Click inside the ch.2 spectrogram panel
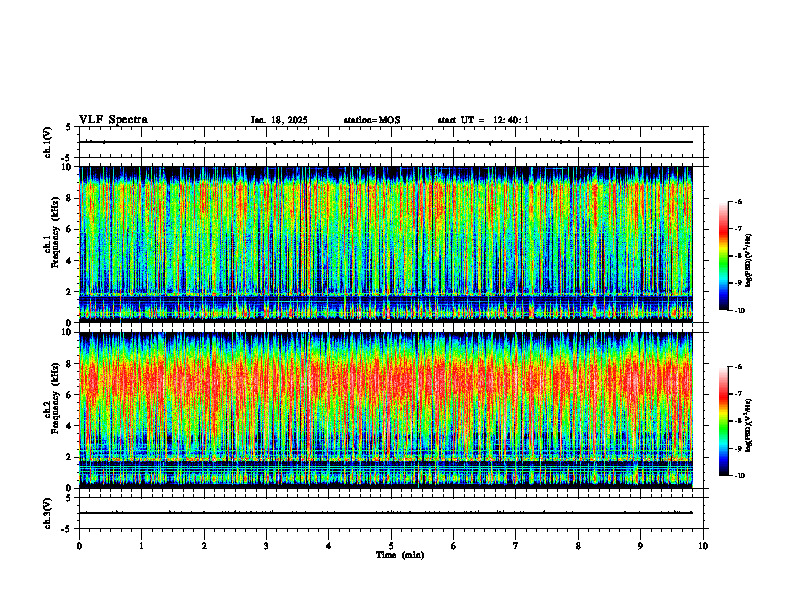Viewport: 792px width, 612px height. [x=386, y=410]
